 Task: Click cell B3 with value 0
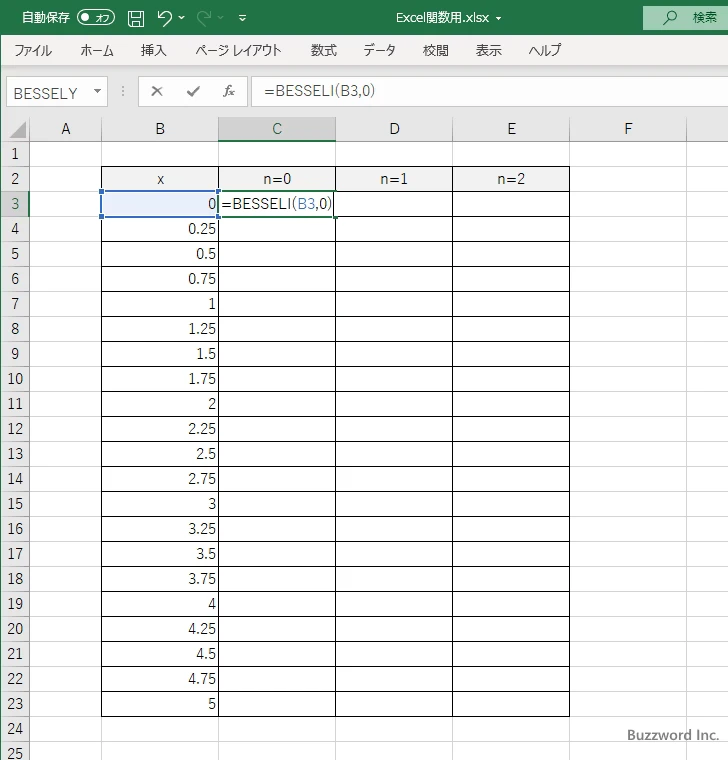pos(160,204)
